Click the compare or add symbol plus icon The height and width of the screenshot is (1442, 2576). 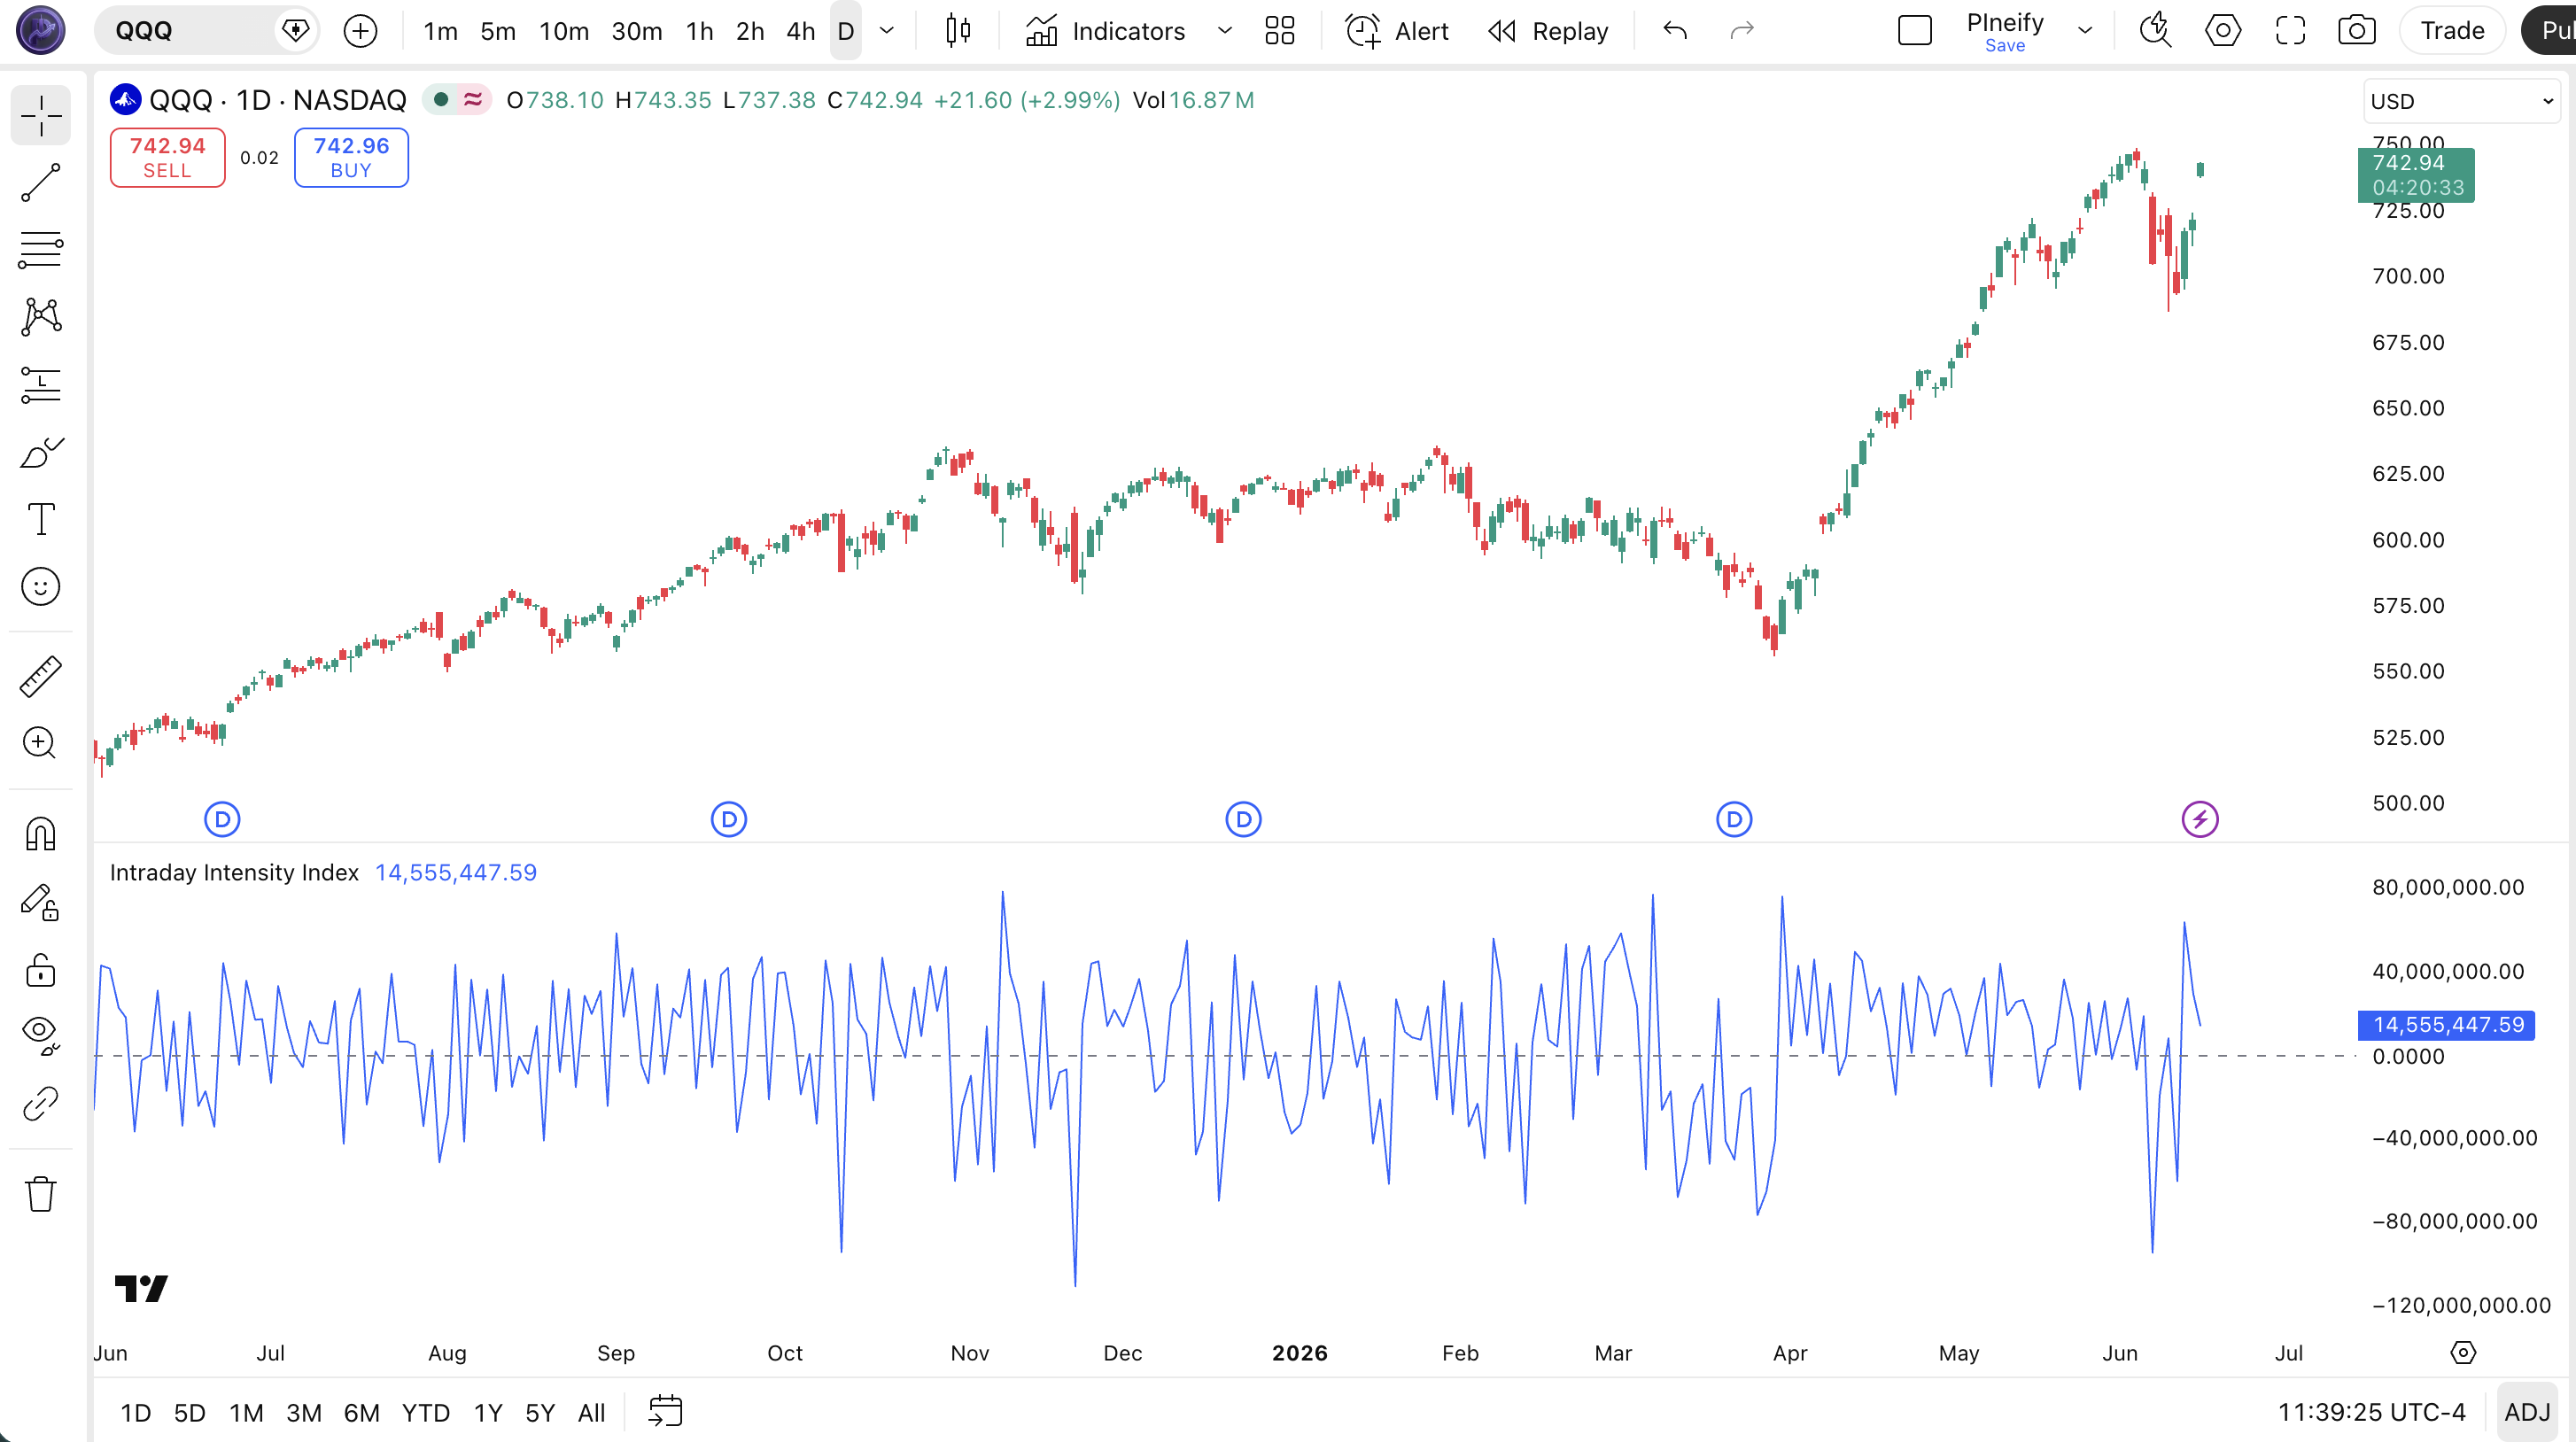coord(360,31)
